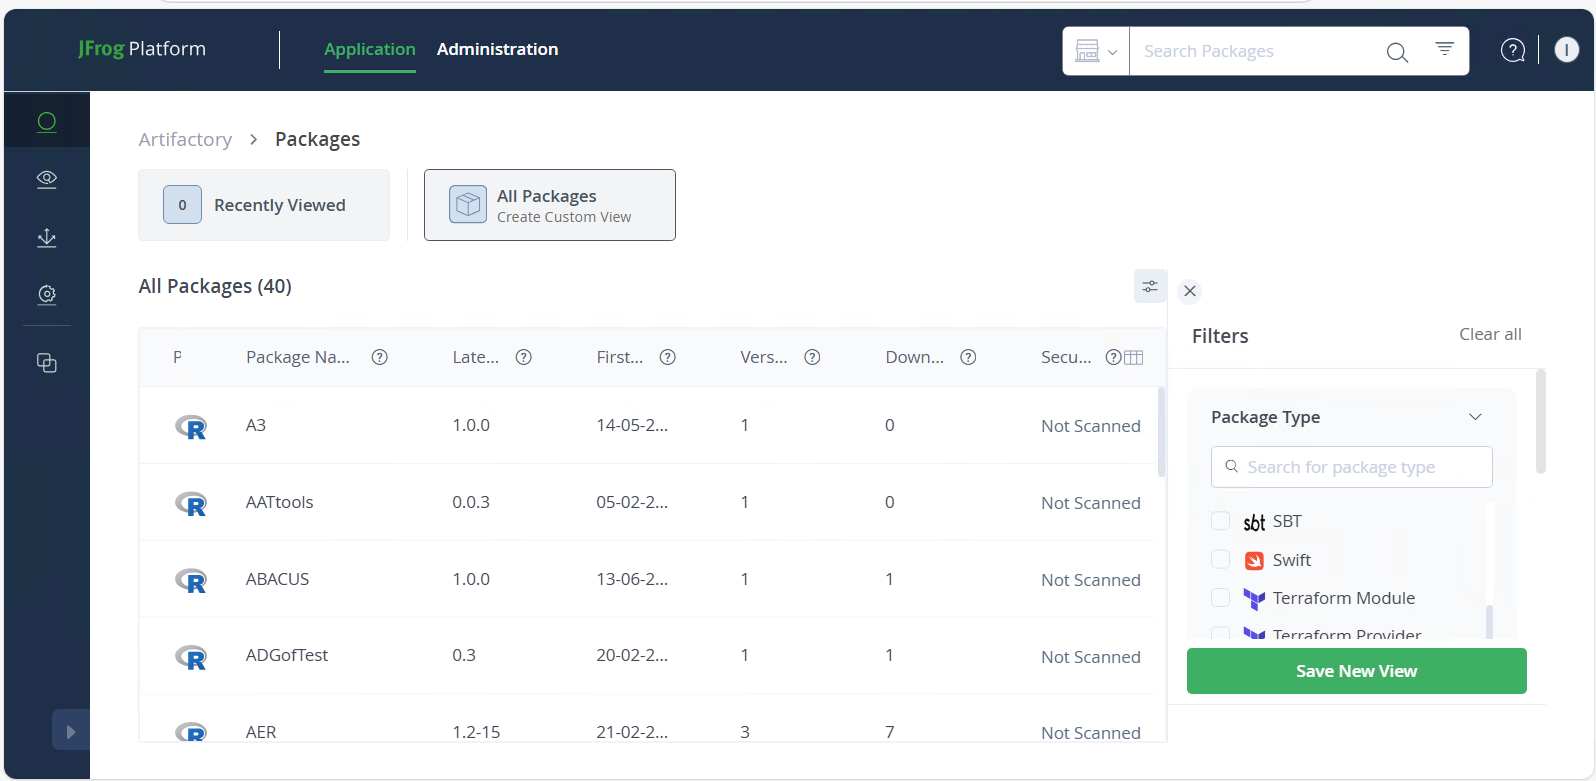Open the download arrow sidebar icon
1596x781 pixels.
point(47,237)
